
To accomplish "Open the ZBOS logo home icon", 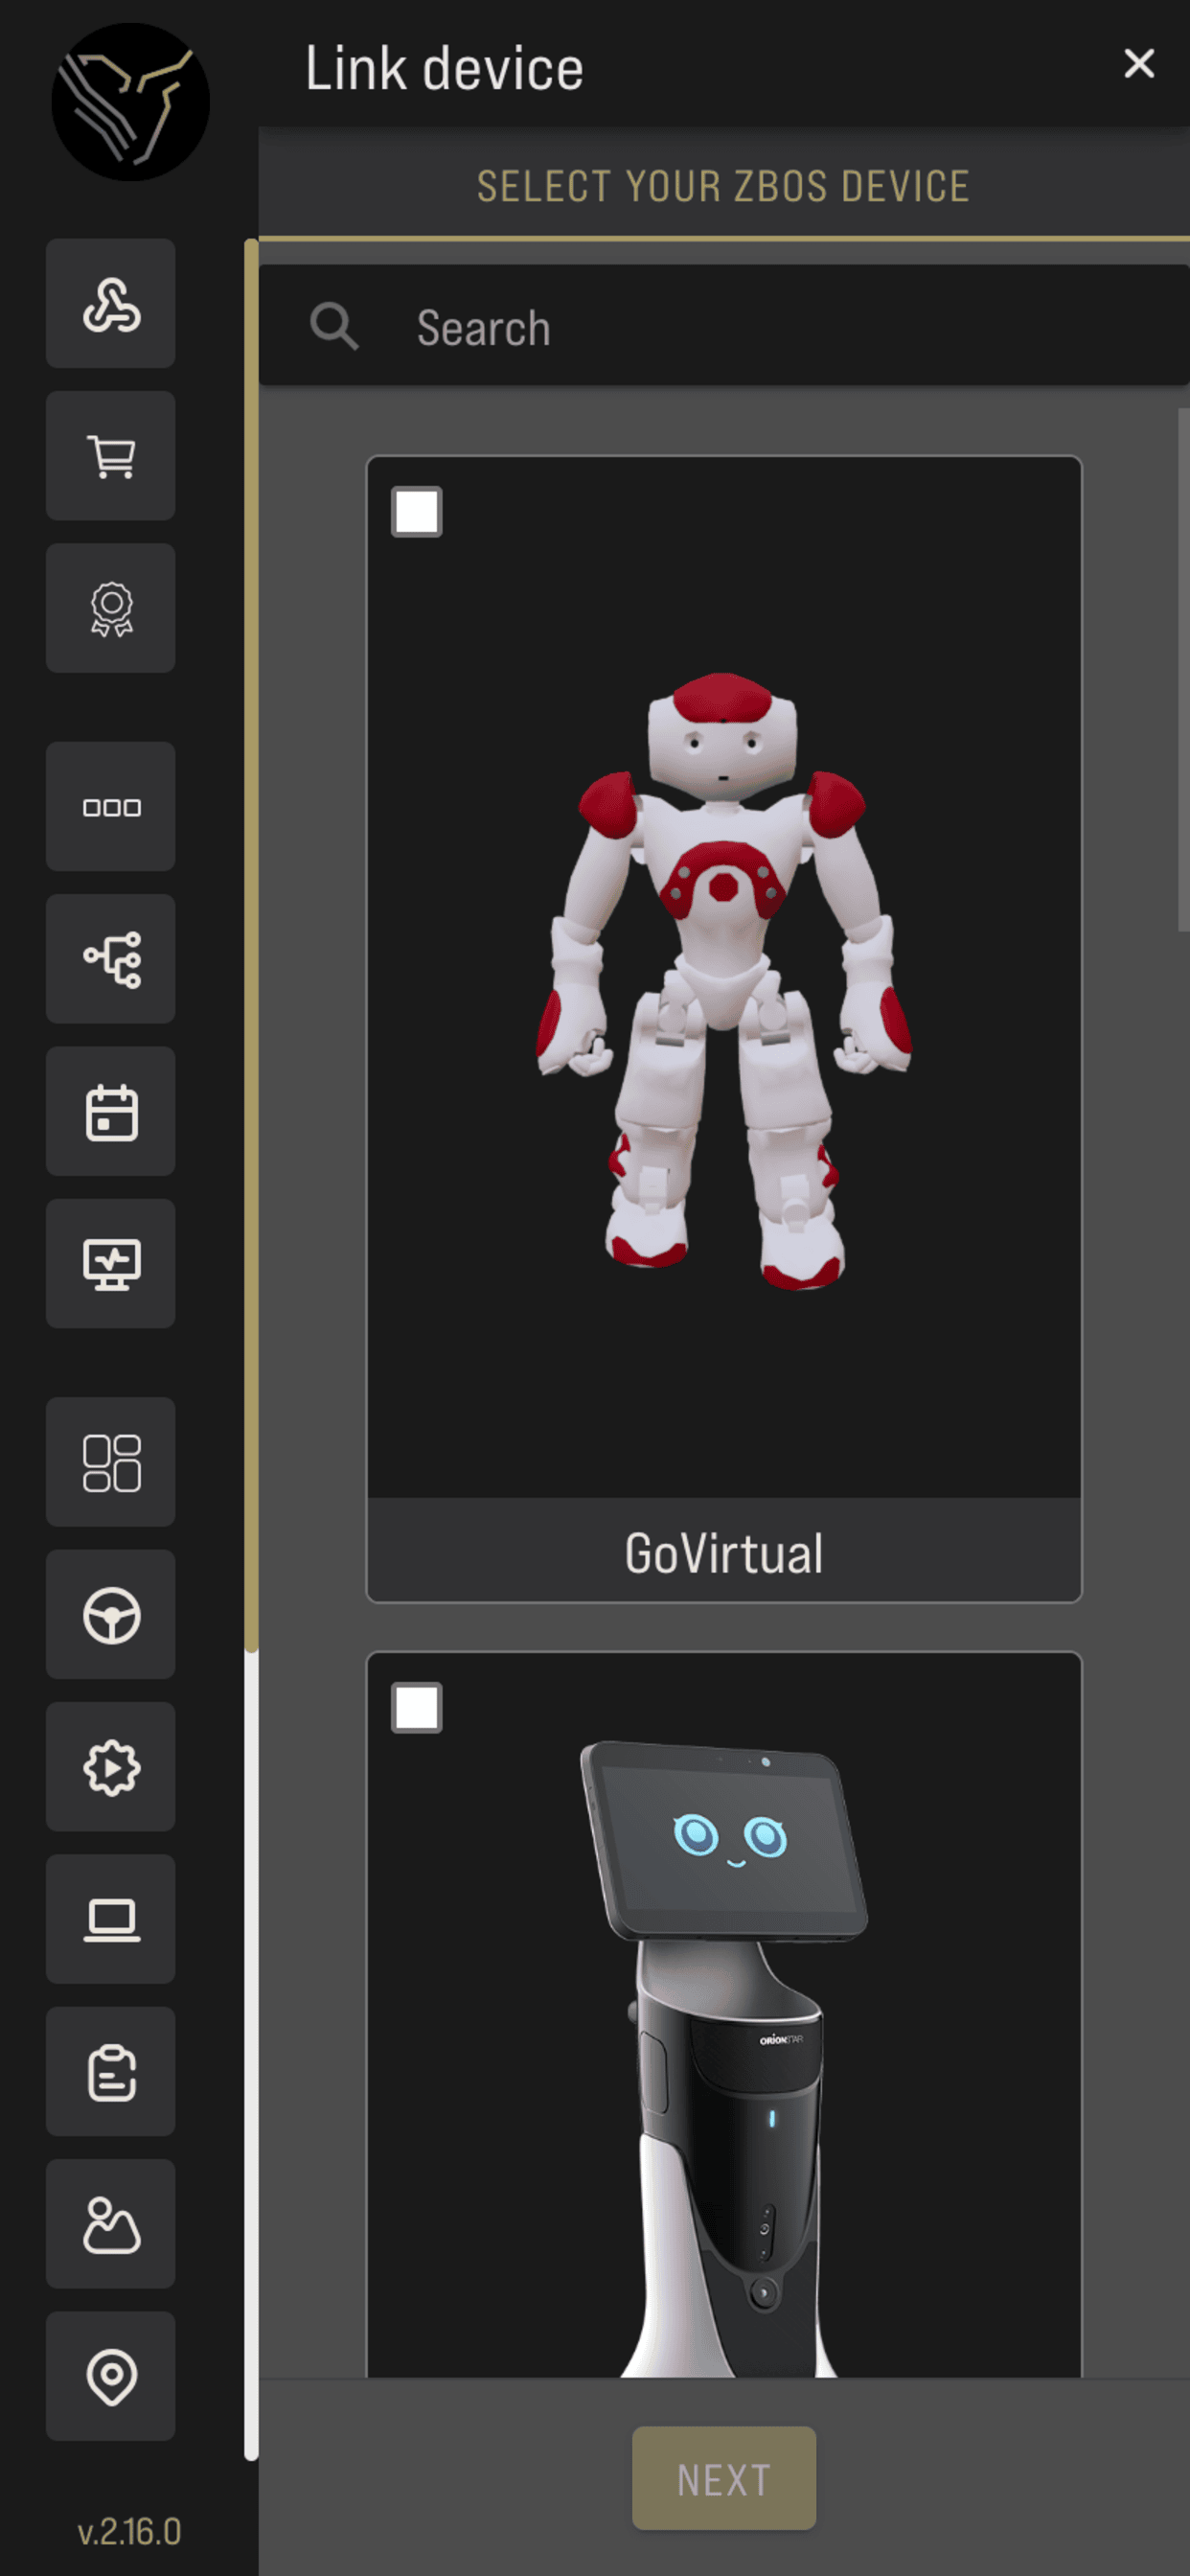I will click(130, 102).
